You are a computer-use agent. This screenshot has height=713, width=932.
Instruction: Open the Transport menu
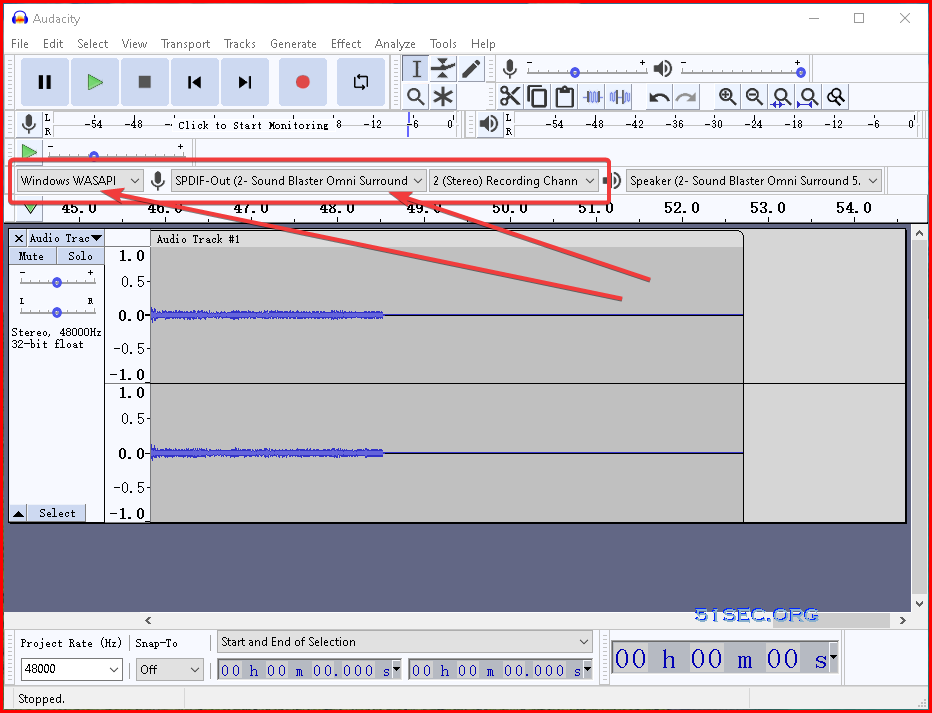[x=185, y=44]
